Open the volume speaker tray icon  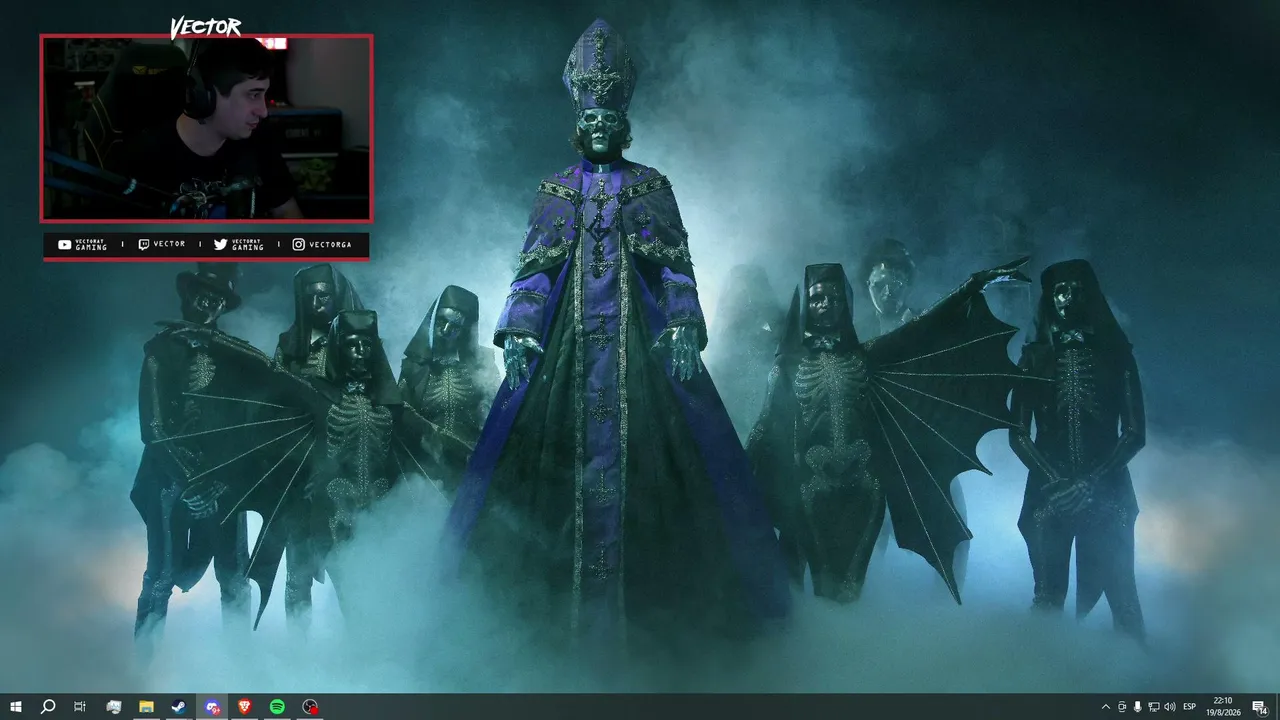[1170, 707]
